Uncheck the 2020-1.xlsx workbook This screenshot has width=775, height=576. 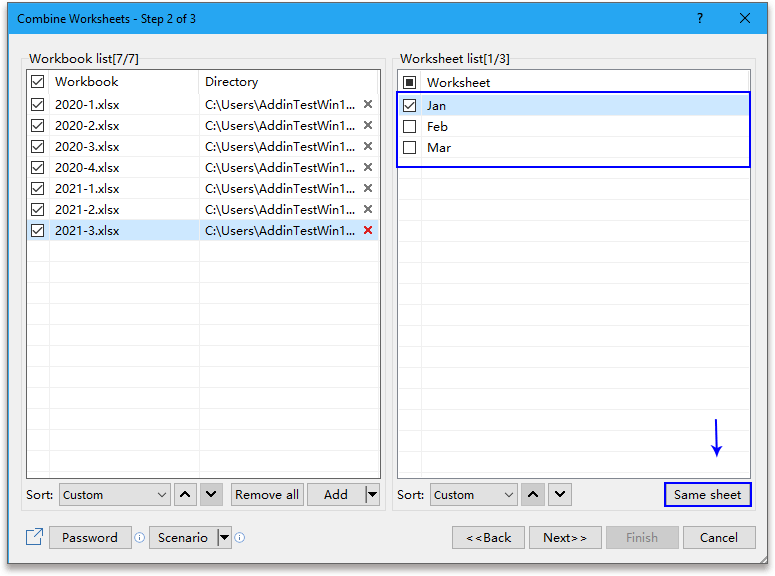38,105
